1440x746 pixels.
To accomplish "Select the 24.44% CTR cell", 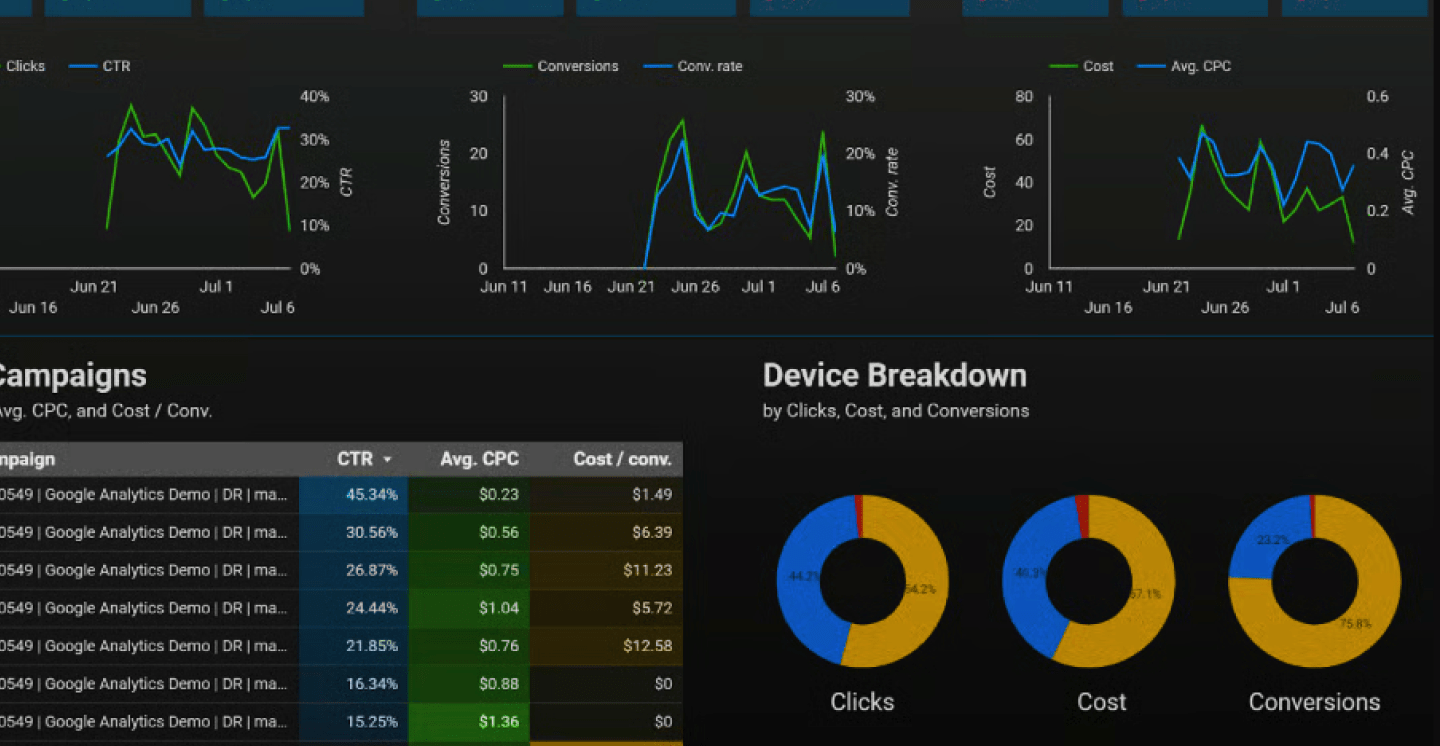I will [353, 608].
